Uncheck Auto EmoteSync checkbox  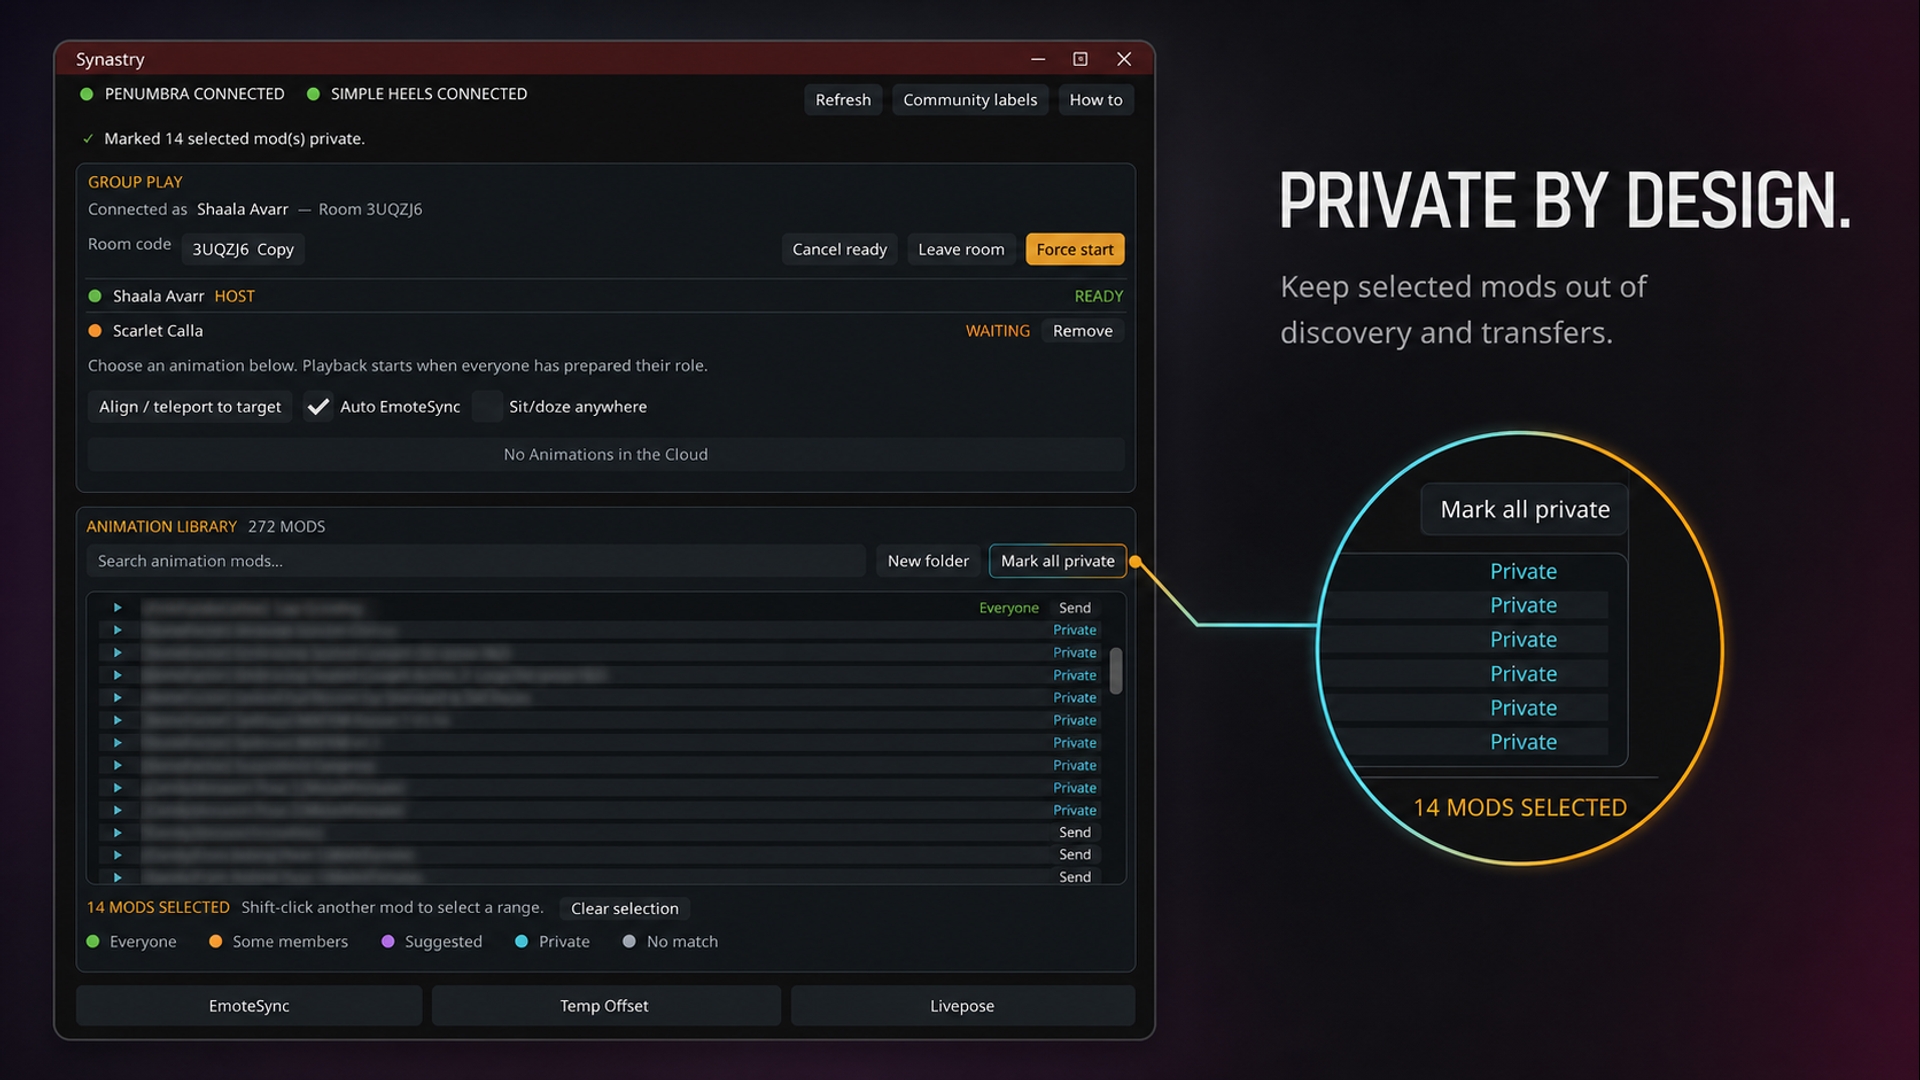[x=318, y=407]
